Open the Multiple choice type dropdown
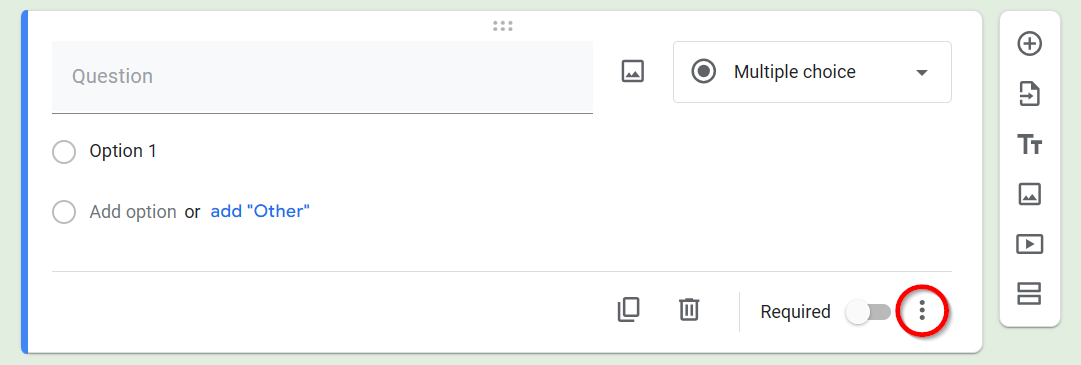The height and width of the screenshot is (365, 1081). click(812, 72)
